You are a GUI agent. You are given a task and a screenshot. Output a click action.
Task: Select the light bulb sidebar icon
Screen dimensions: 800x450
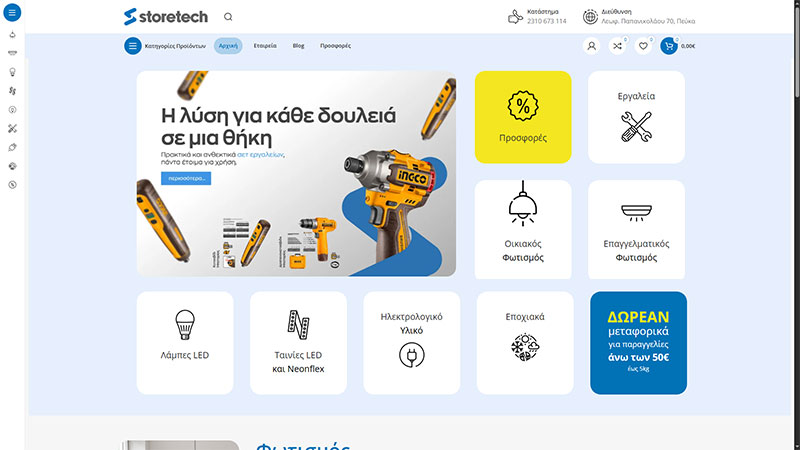[12, 72]
